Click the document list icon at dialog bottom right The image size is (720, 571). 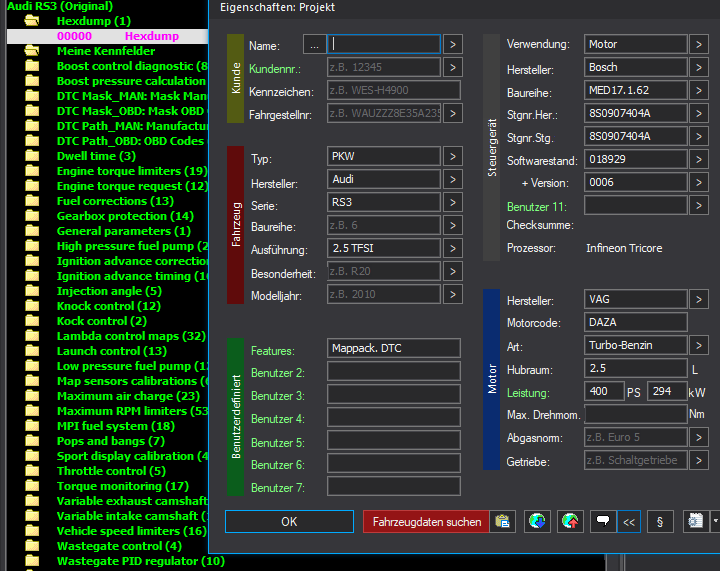point(695,521)
